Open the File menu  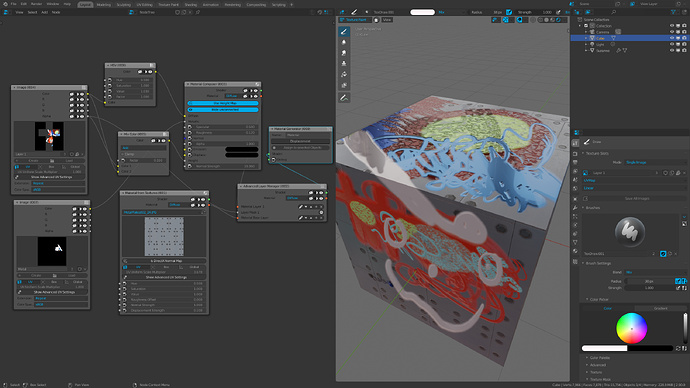pyautogui.click(x=13, y=4)
